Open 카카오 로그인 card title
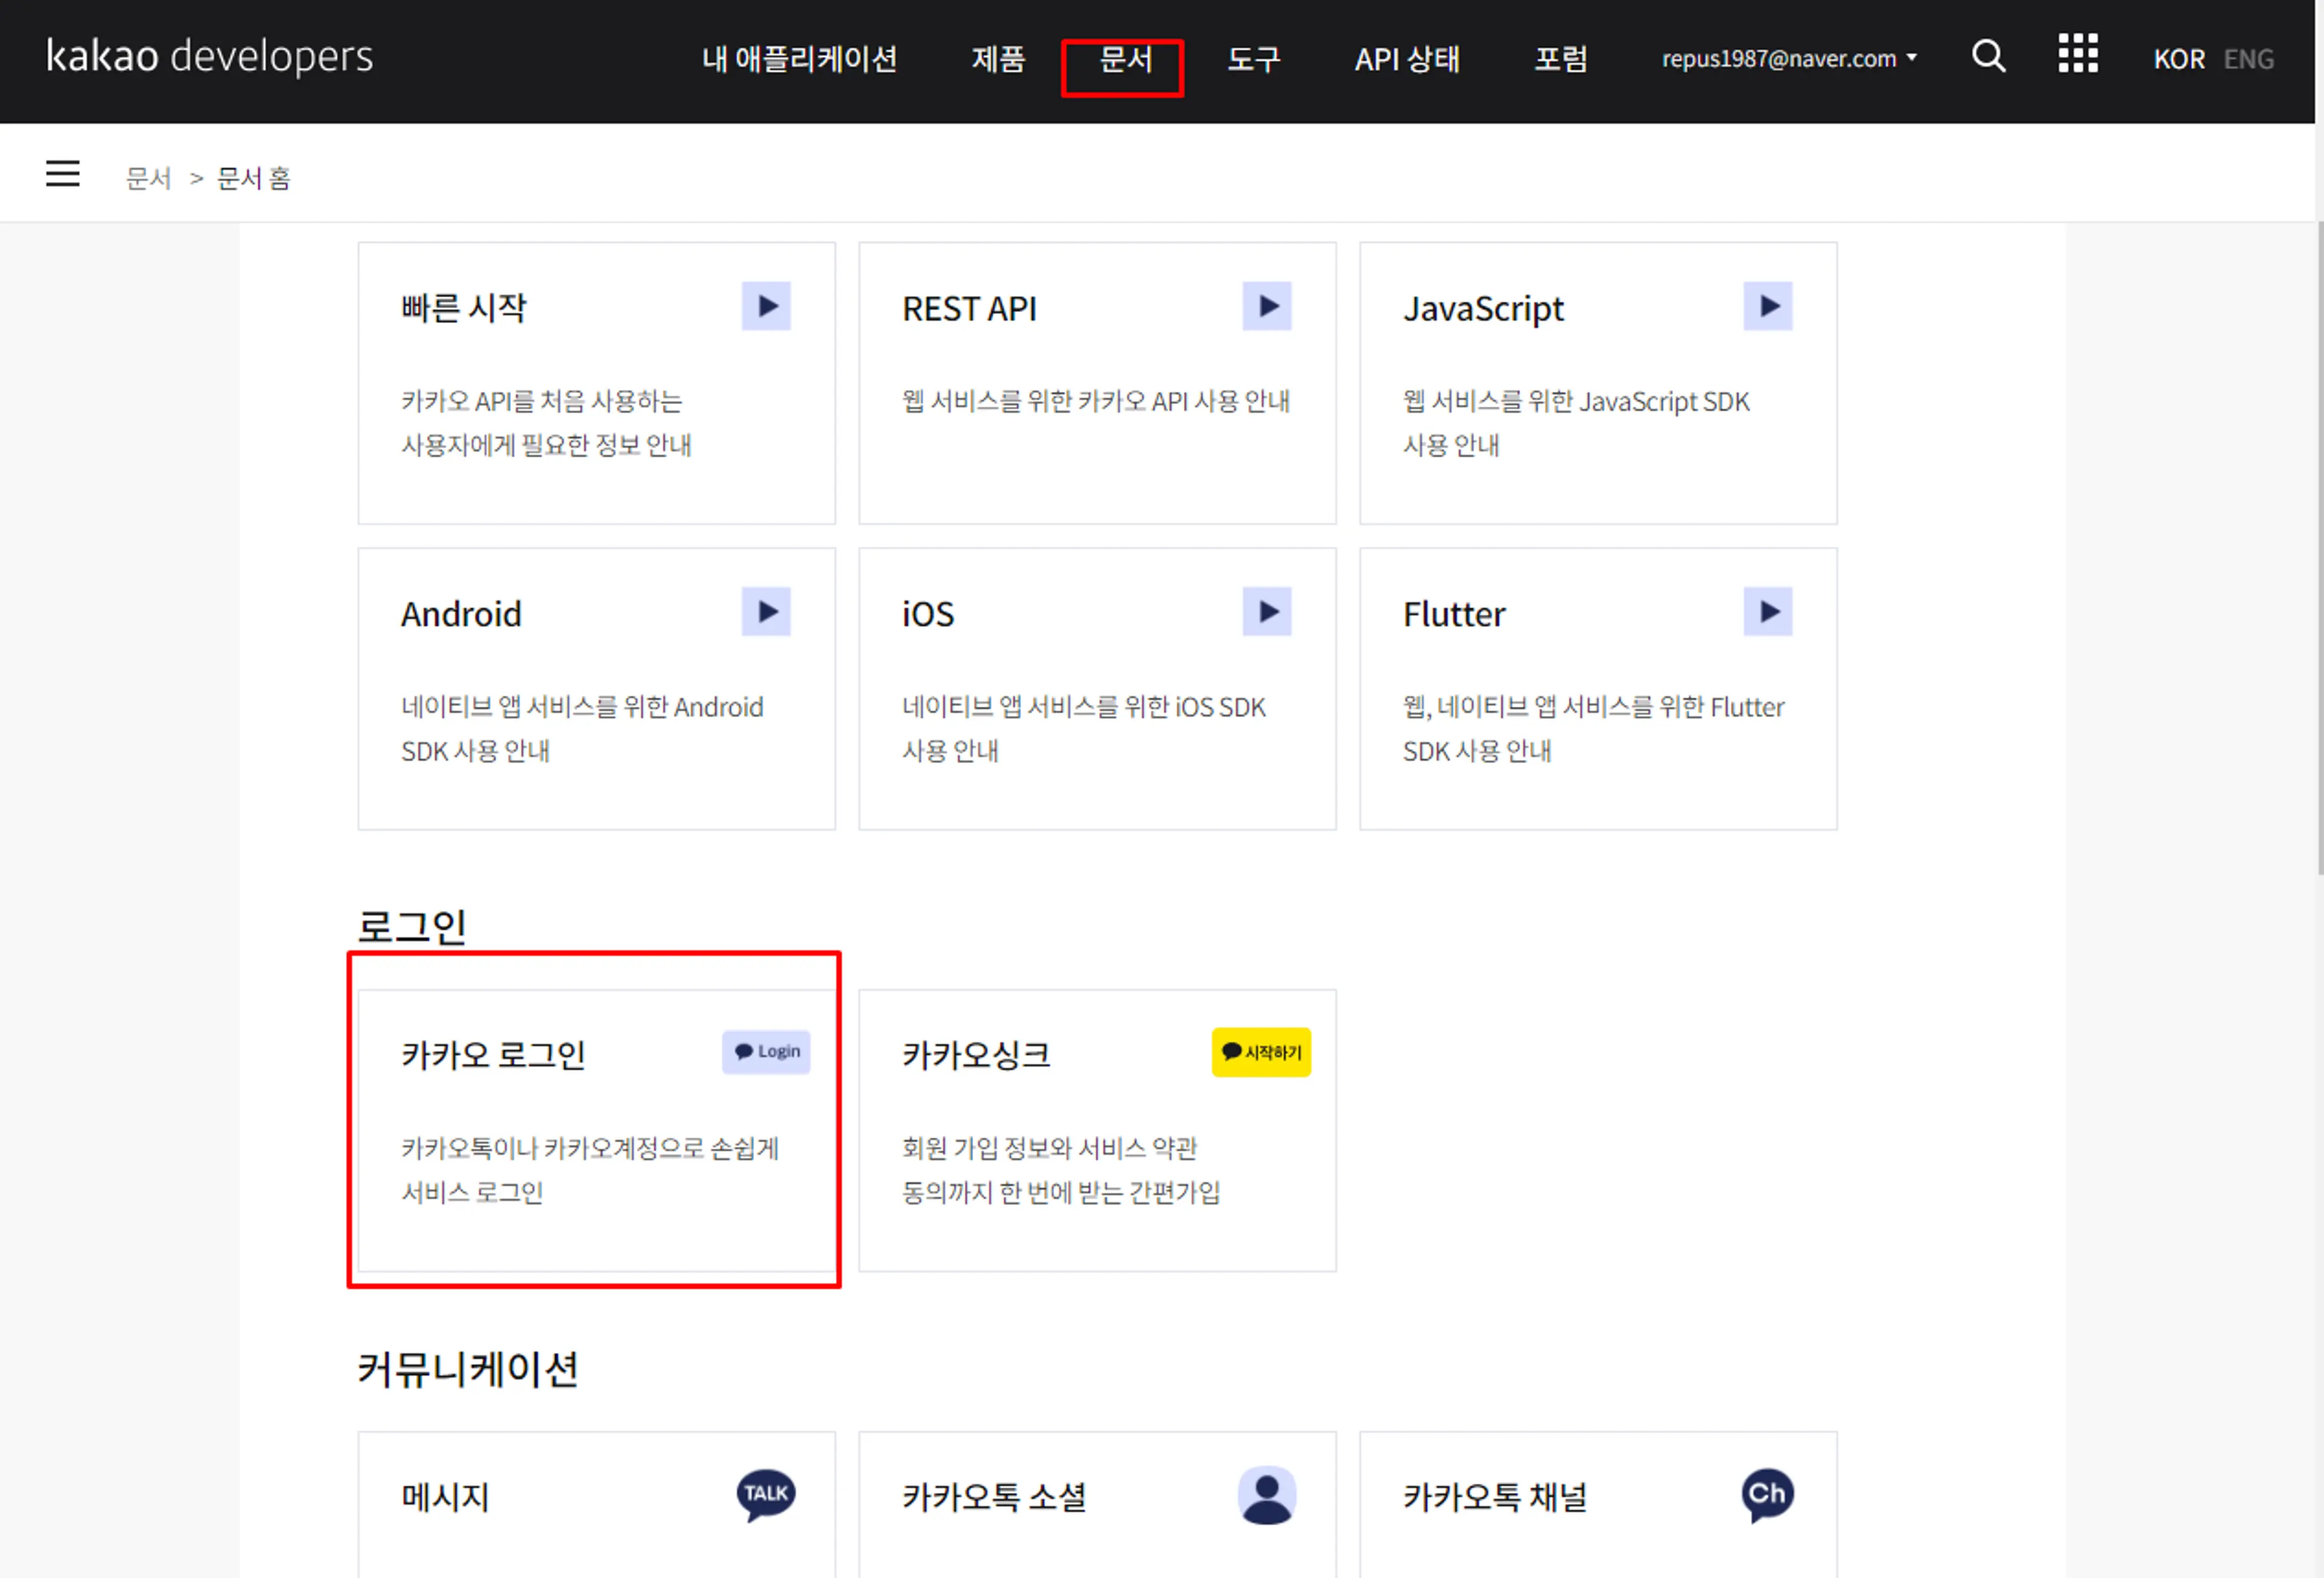 [x=493, y=1055]
